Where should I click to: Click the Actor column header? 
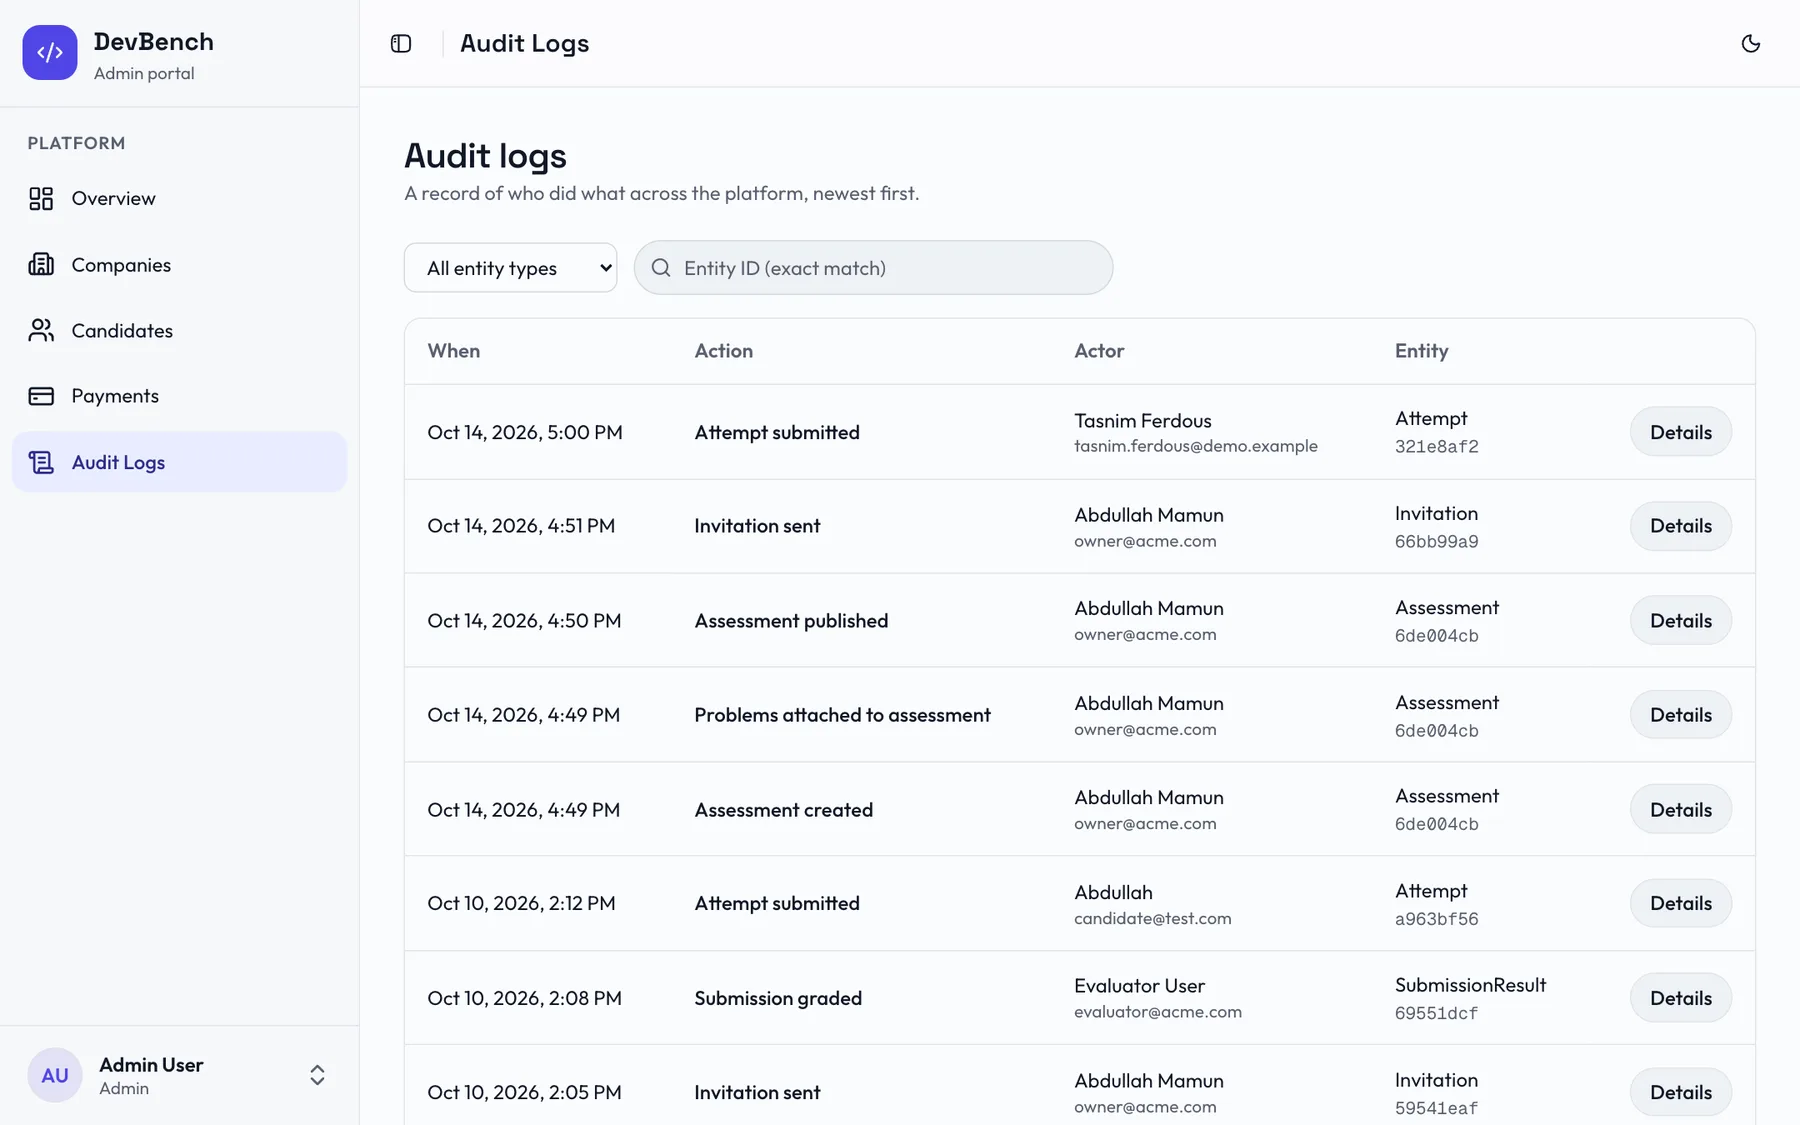1099,351
